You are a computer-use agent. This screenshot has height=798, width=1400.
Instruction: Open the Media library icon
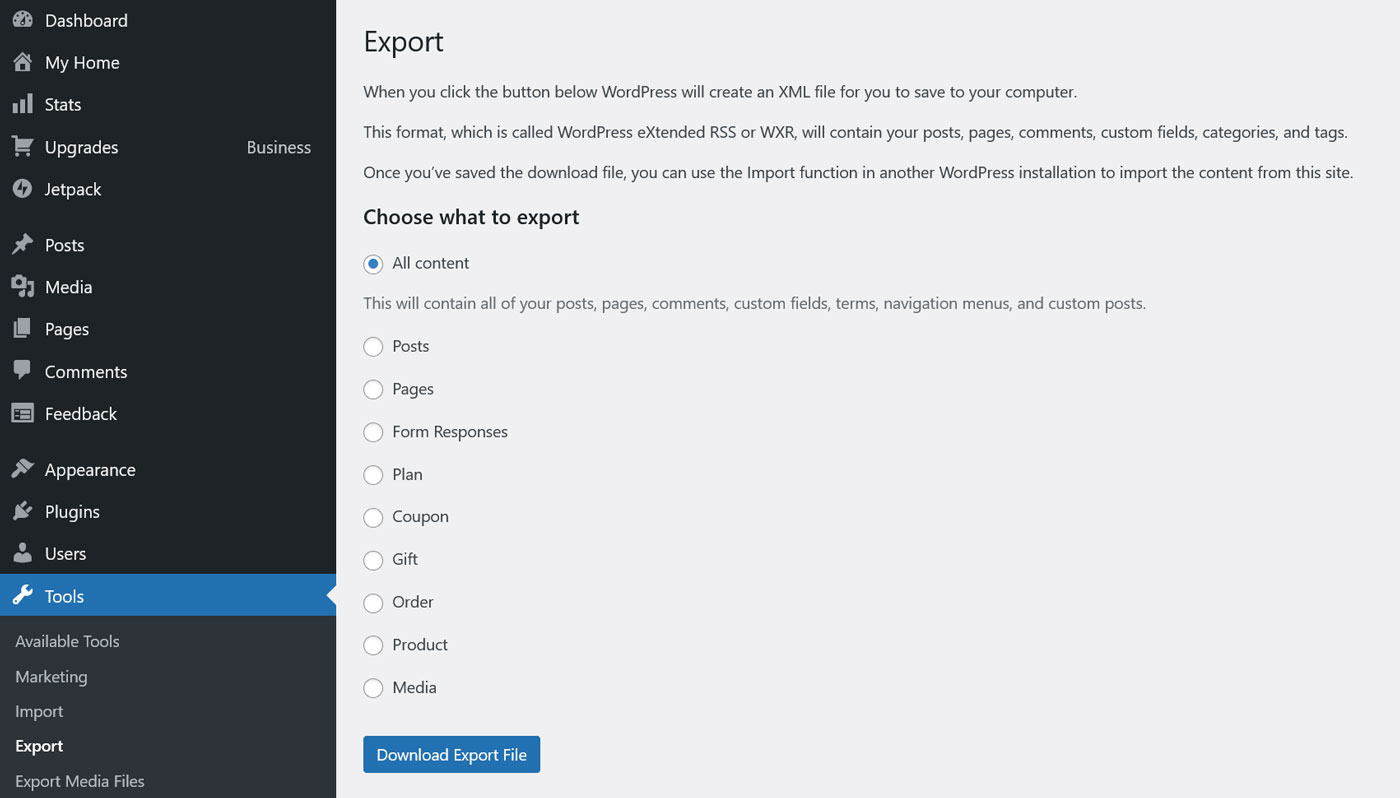[x=21, y=287]
